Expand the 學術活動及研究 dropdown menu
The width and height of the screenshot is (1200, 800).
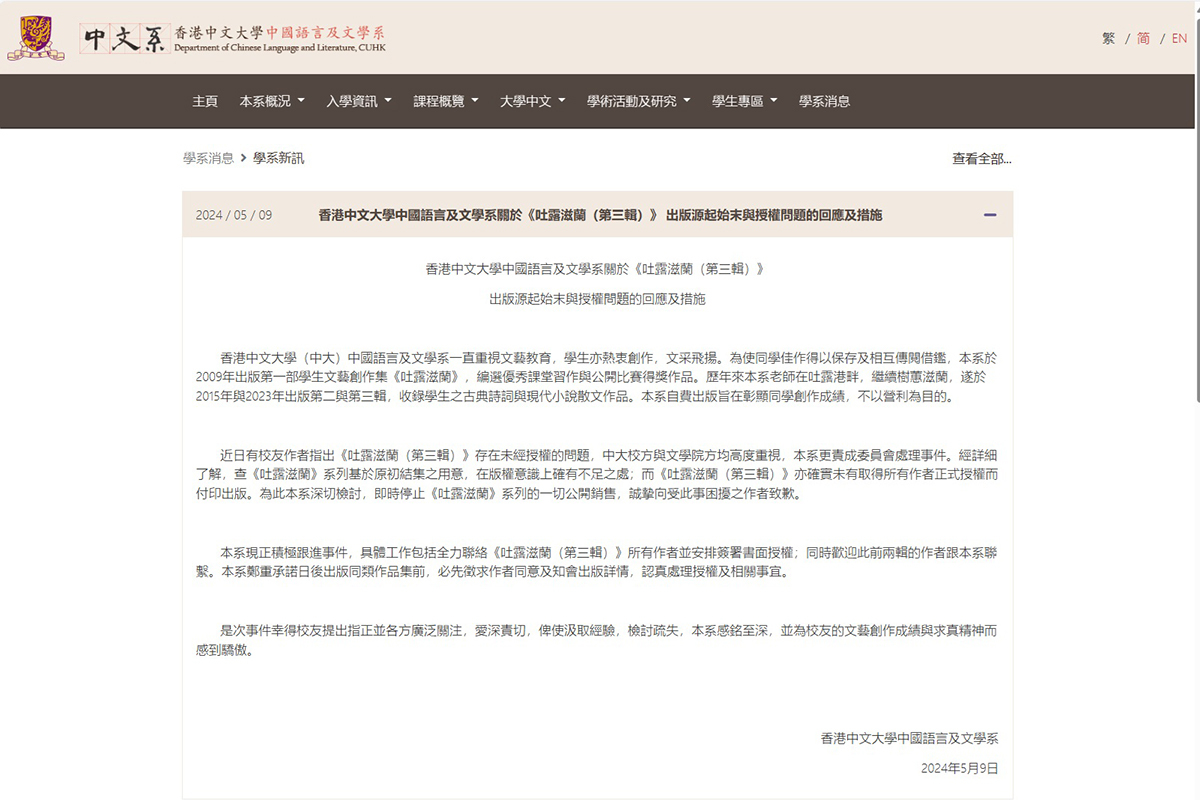click(638, 101)
